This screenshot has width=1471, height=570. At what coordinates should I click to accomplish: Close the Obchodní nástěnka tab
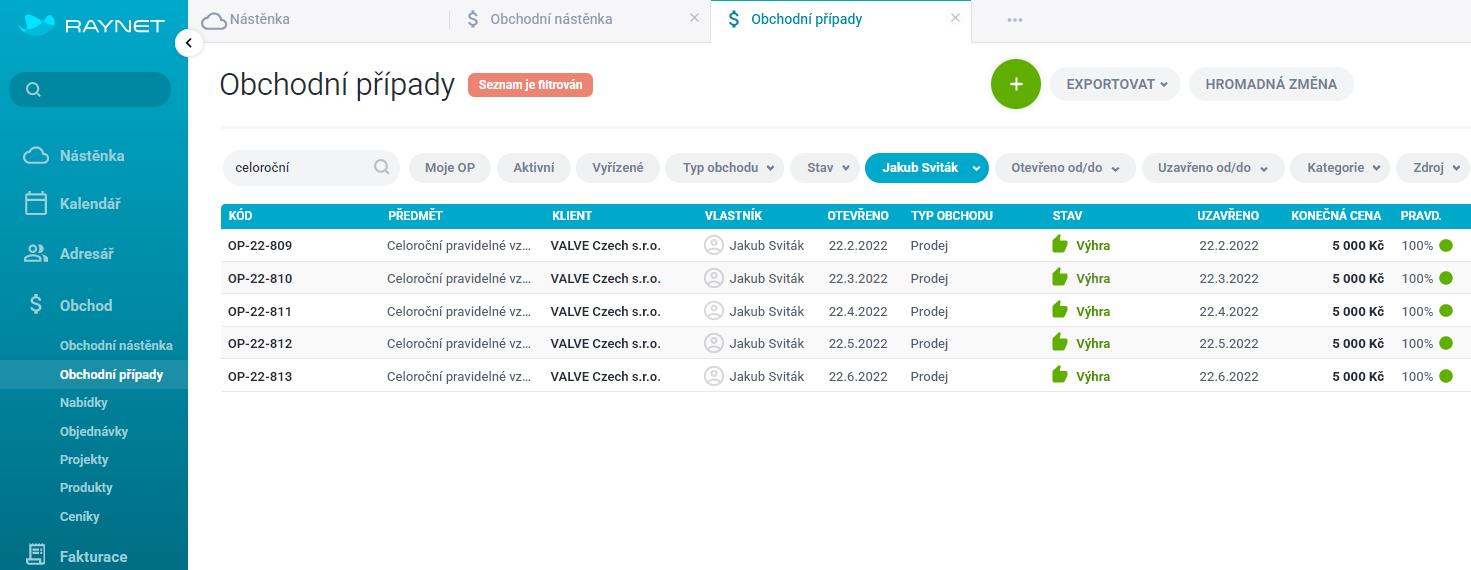694,18
